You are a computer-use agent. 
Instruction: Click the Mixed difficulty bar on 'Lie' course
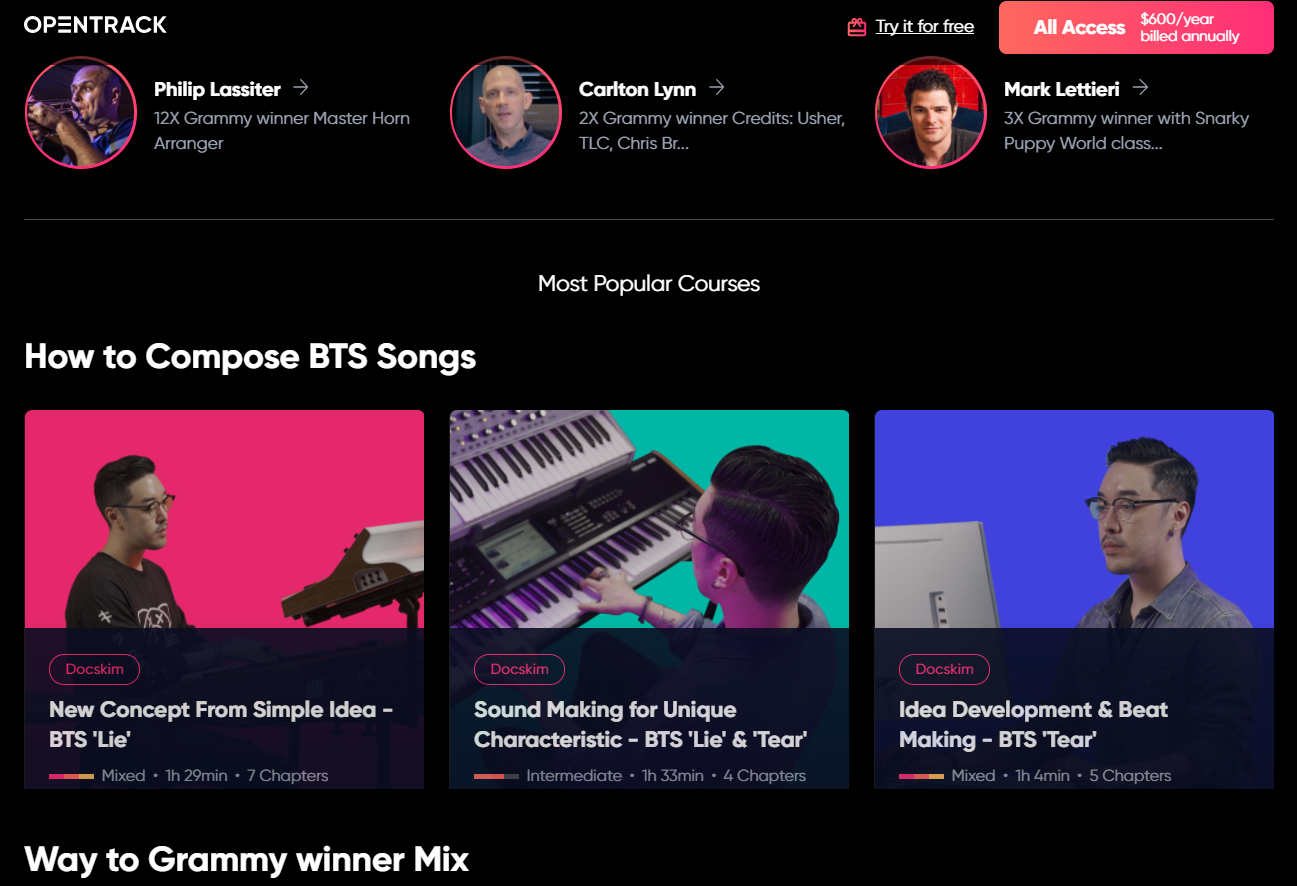point(72,776)
